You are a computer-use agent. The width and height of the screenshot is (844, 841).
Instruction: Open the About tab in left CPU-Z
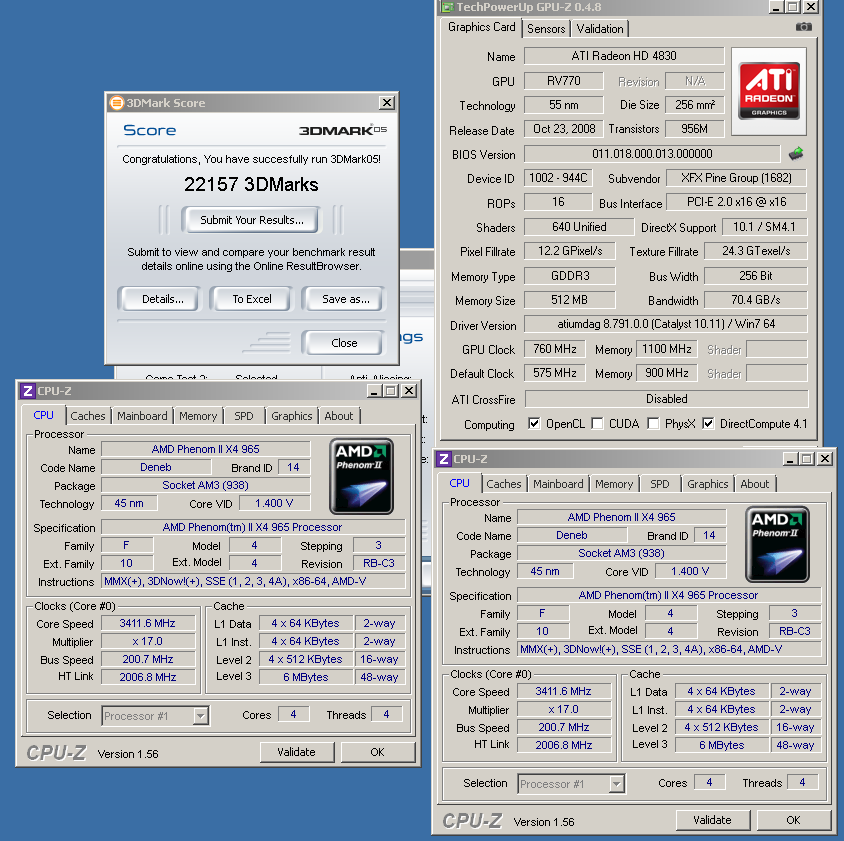[x=339, y=416]
